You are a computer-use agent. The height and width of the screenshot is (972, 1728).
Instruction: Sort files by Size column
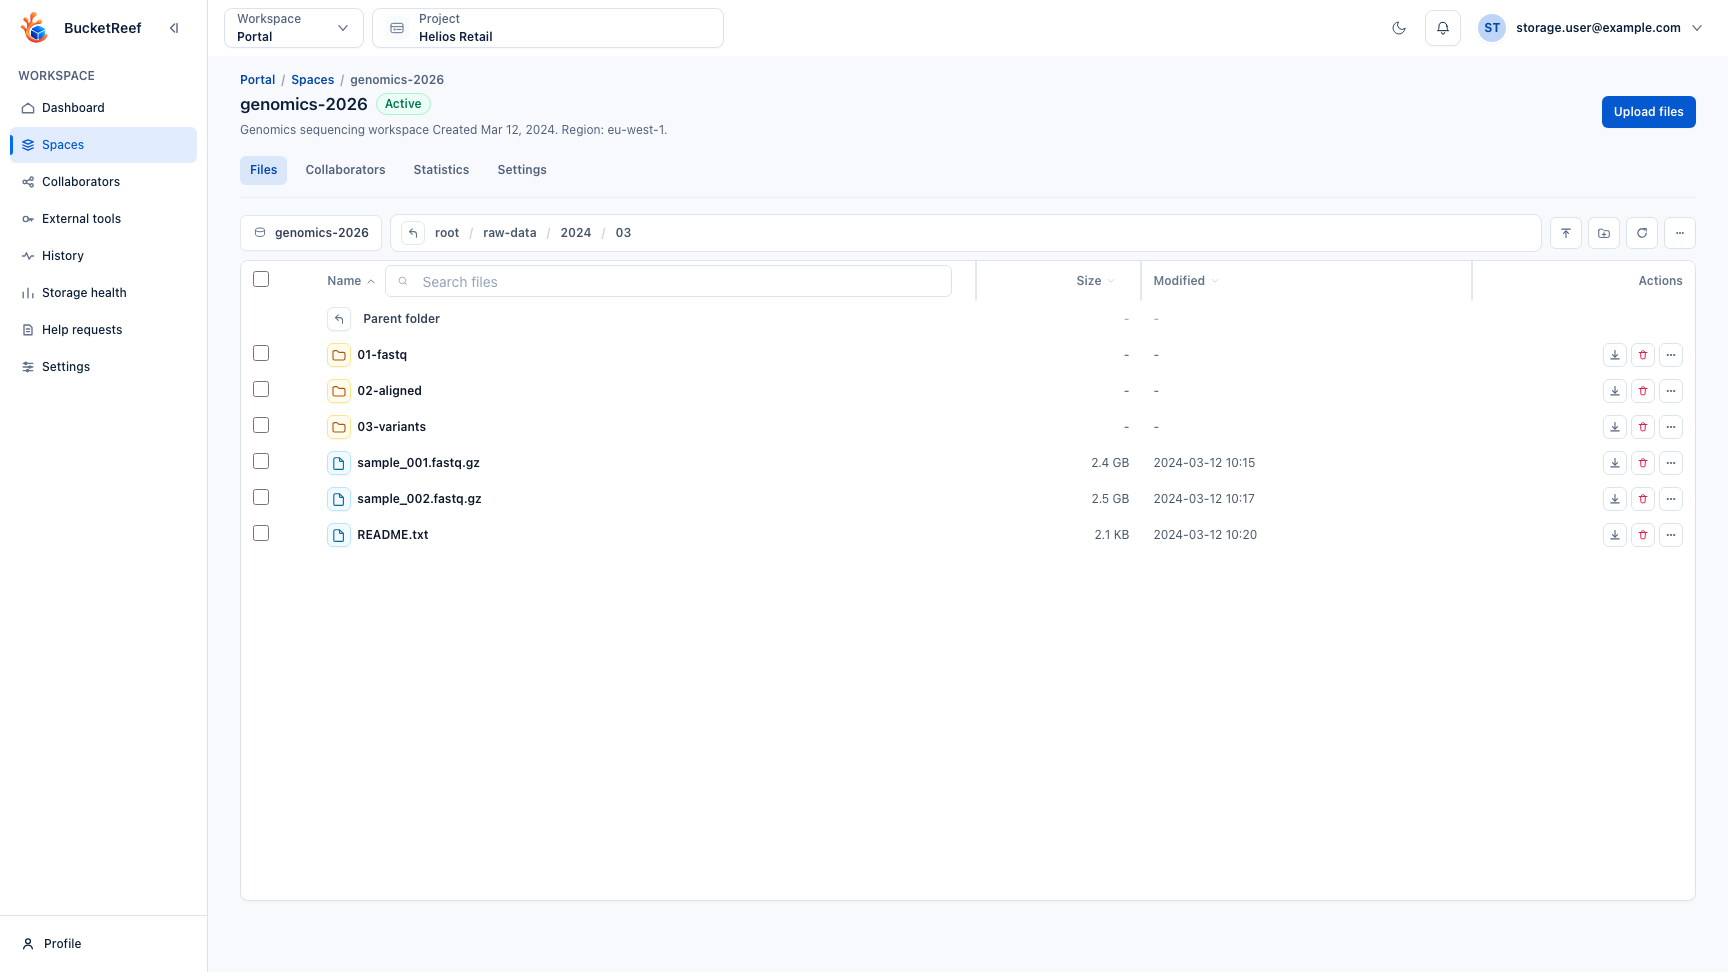[1095, 281]
